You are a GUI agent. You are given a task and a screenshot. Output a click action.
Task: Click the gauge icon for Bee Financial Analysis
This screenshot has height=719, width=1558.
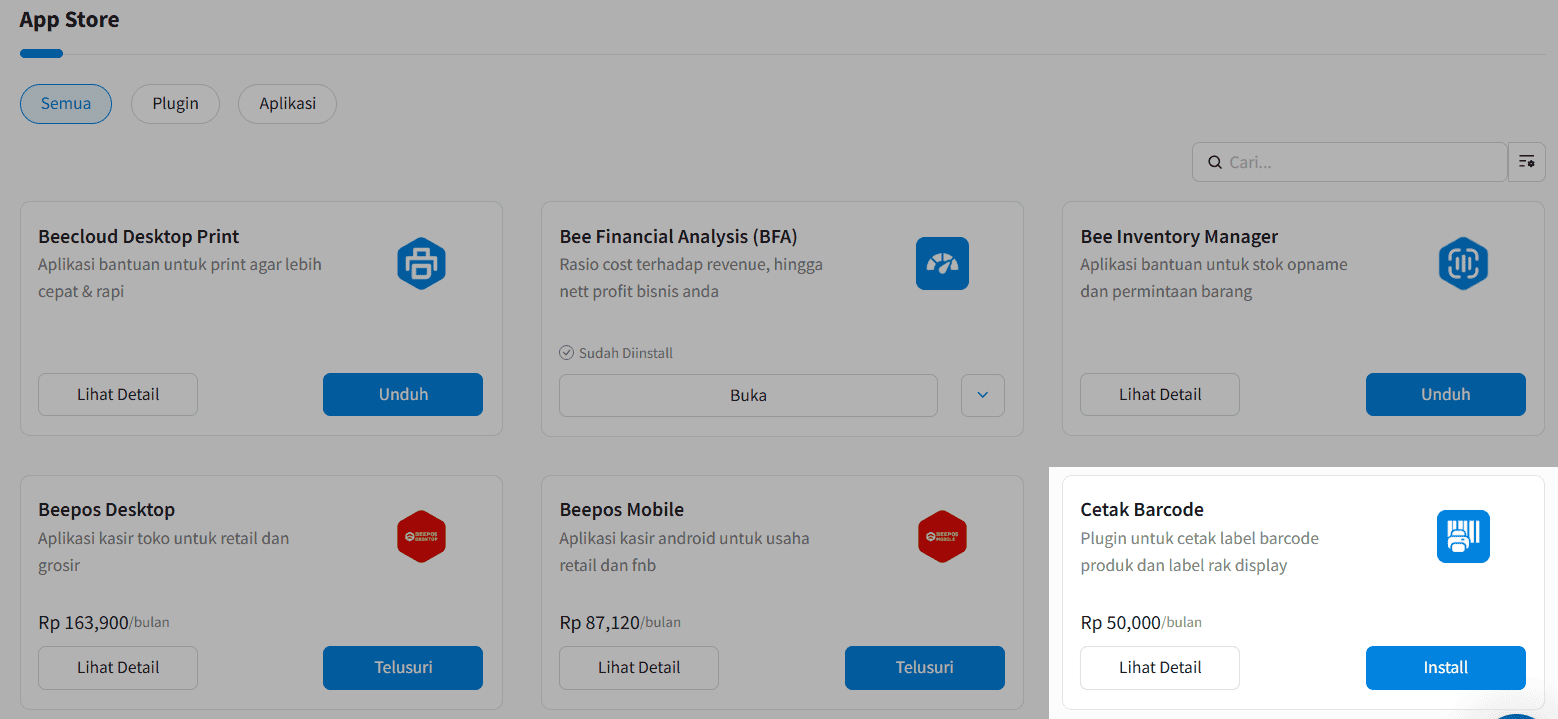(942, 263)
